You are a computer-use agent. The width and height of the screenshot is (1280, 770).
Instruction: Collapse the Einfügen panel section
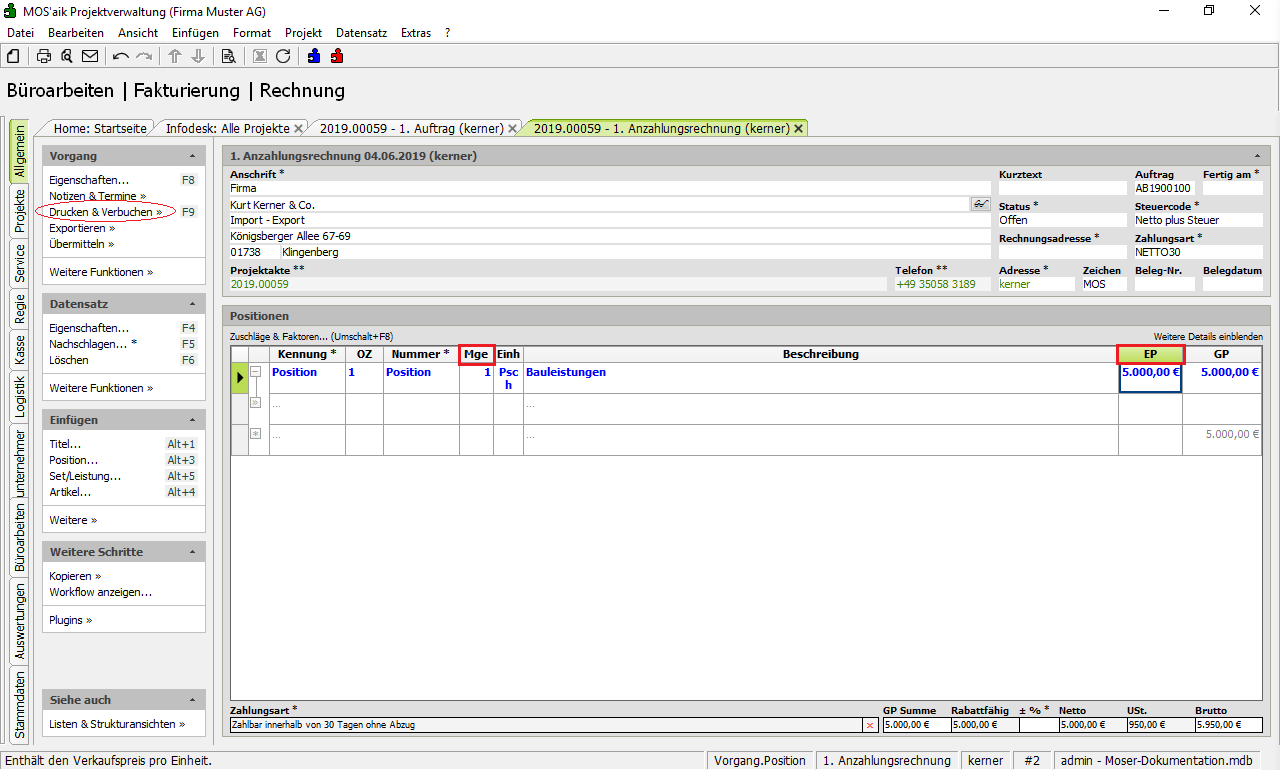(192, 421)
